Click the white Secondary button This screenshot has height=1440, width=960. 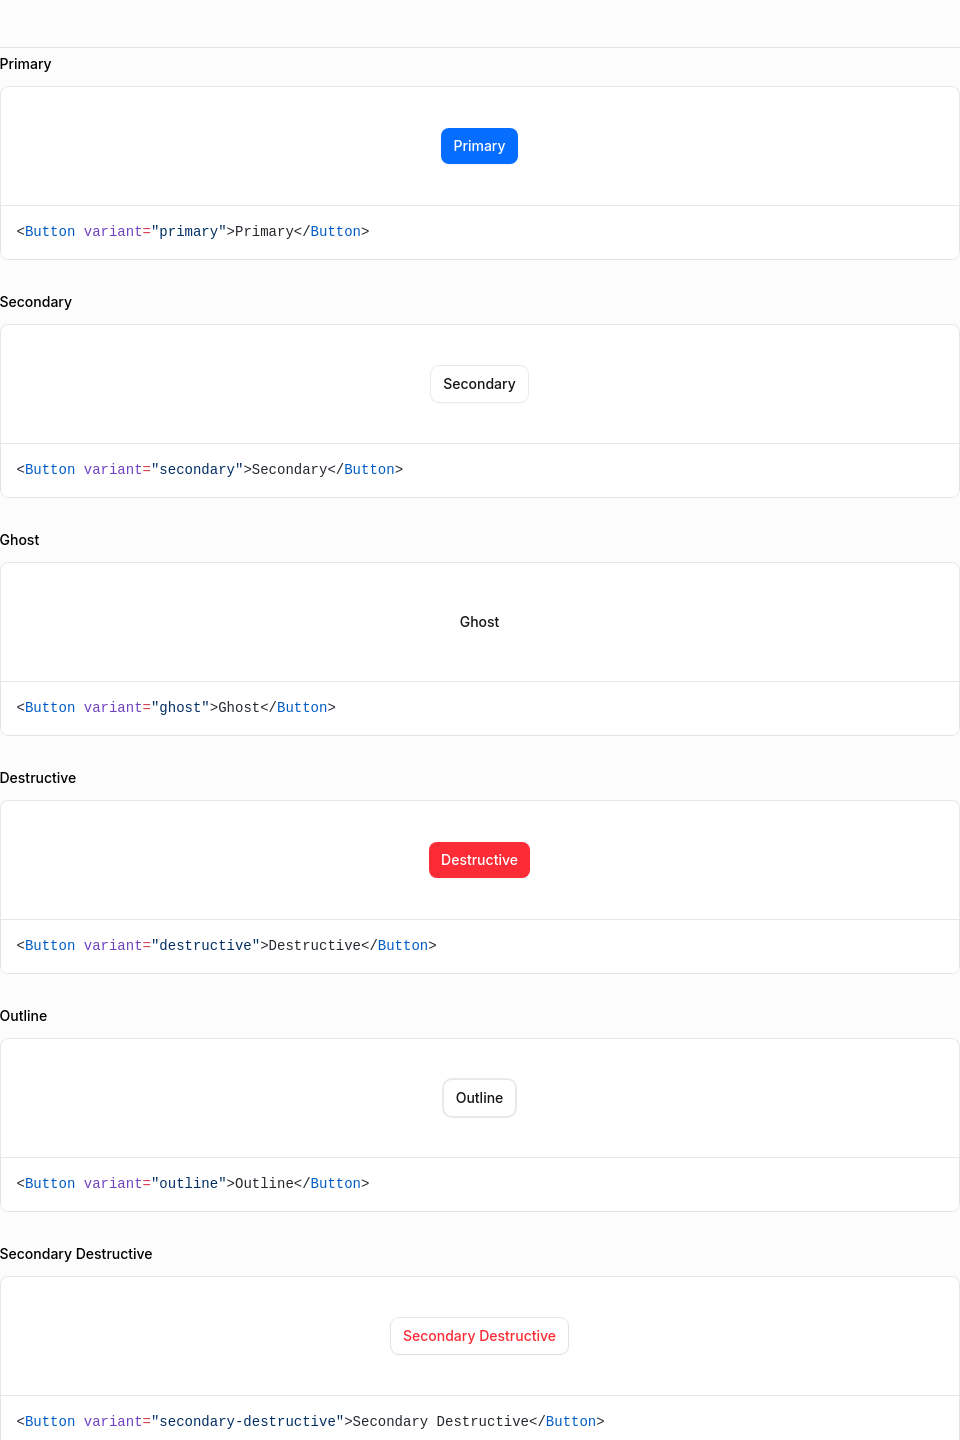point(479,384)
